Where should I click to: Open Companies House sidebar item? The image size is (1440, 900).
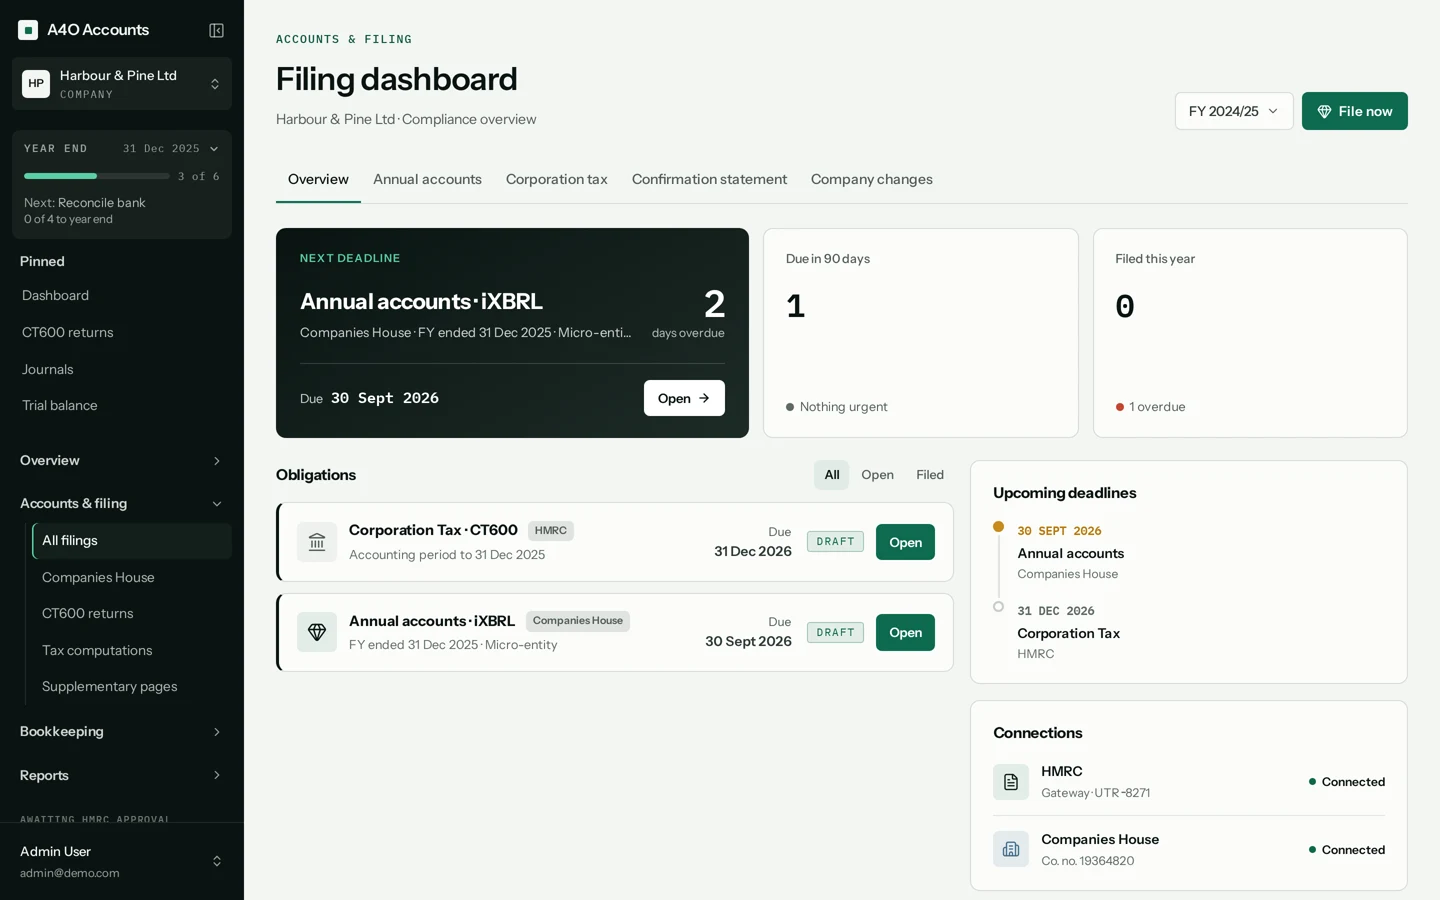coord(132,578)
